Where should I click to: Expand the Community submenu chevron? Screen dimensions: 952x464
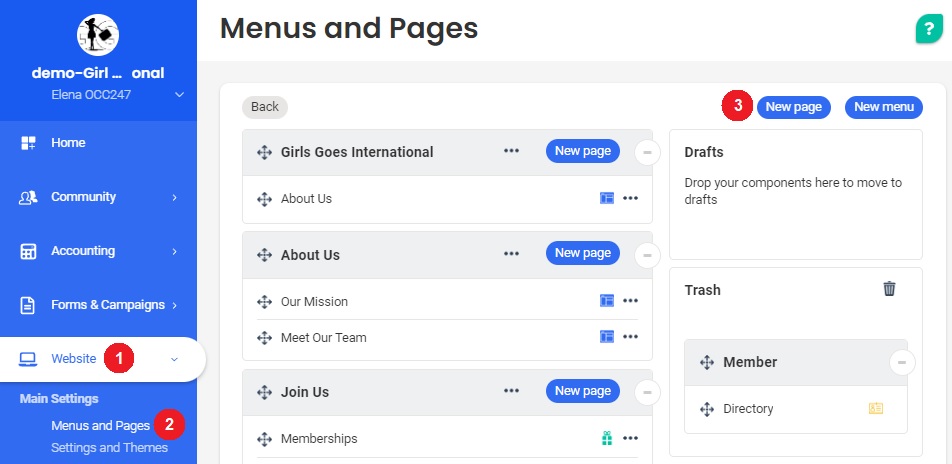[x=174, y=197]
